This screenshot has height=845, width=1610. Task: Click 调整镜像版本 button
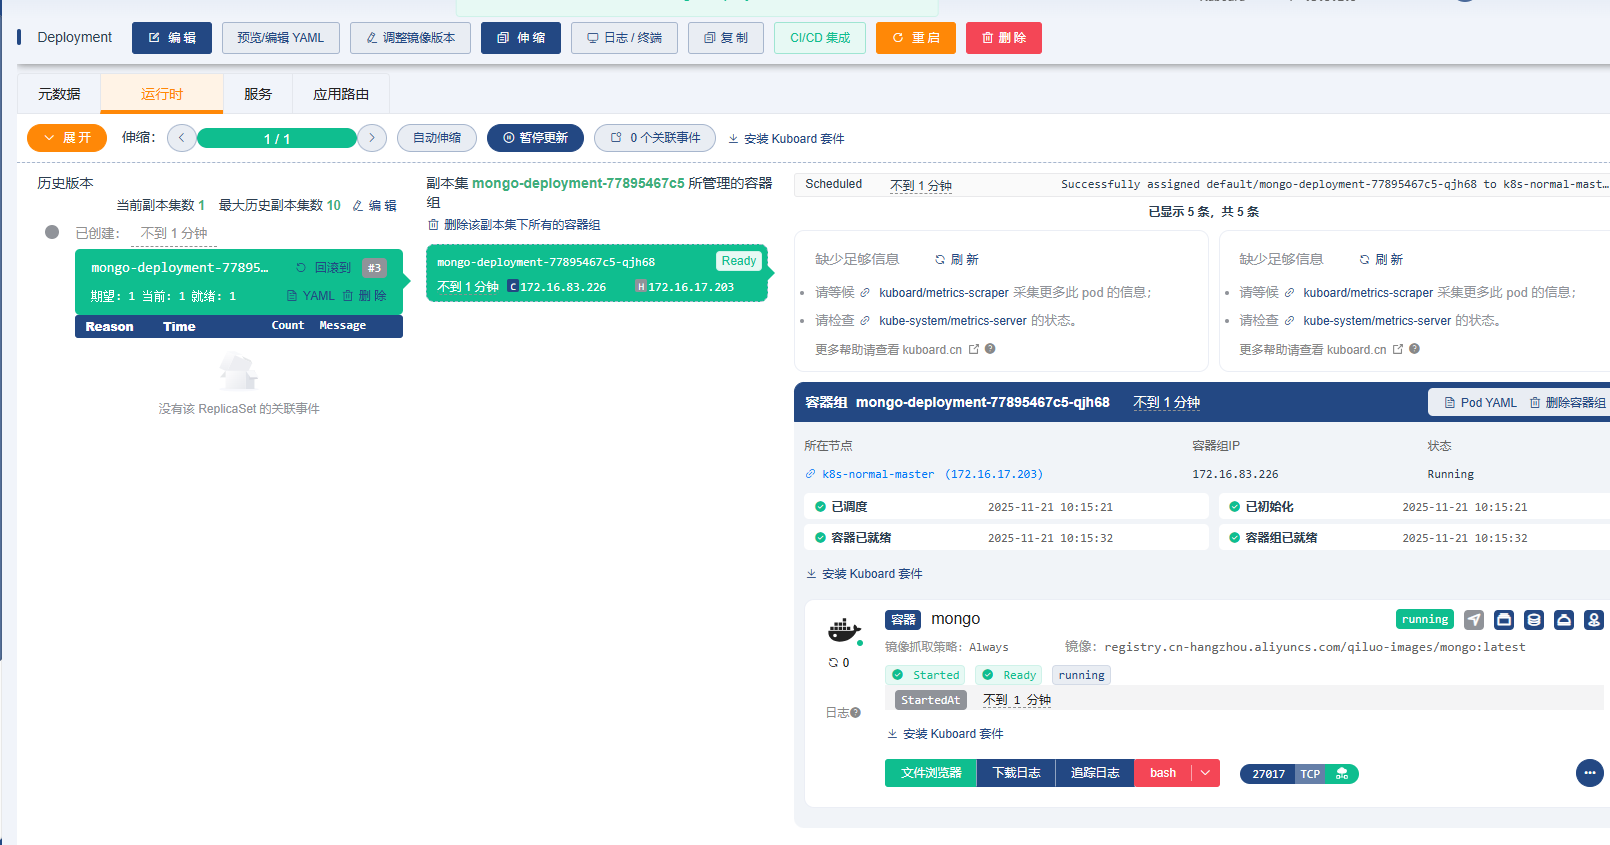click(410, 38)
